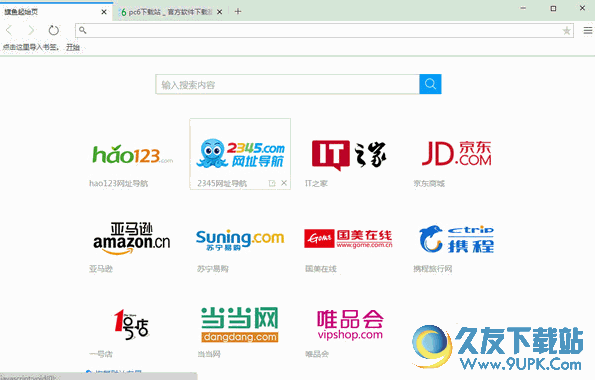Reload the page with refresh icon
The image size is (595, 380).
[x=54, y=30]
